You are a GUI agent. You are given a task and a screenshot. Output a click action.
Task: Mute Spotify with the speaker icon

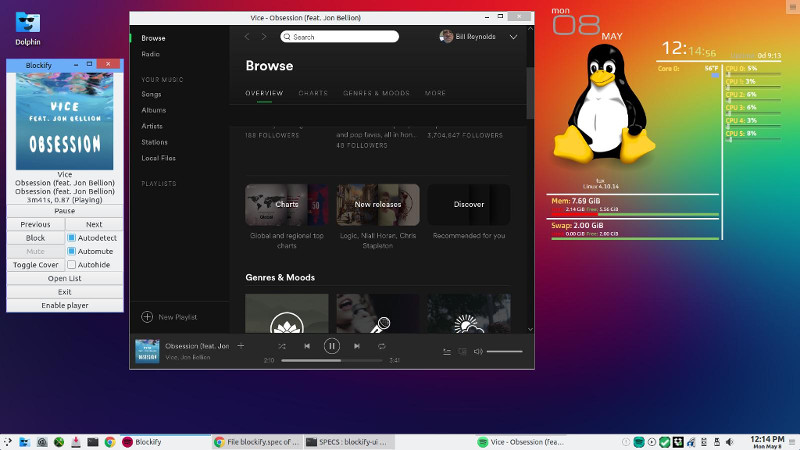(478, 351)
